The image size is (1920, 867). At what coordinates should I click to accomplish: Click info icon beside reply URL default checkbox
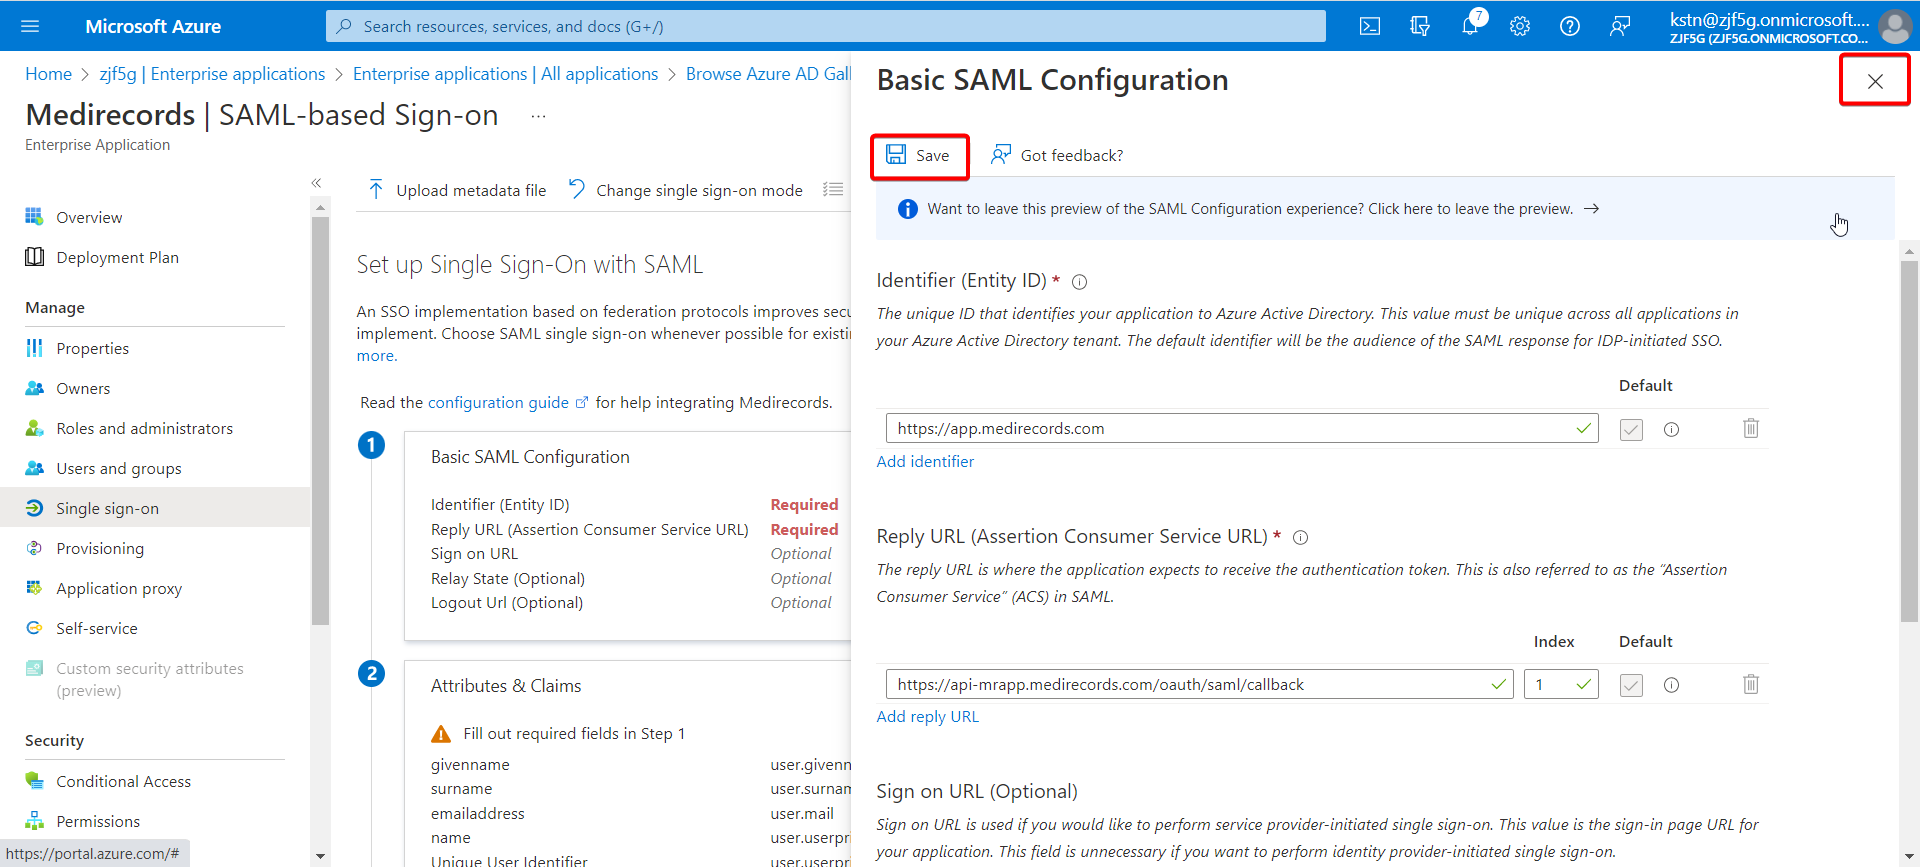(x=1671, y=685)
